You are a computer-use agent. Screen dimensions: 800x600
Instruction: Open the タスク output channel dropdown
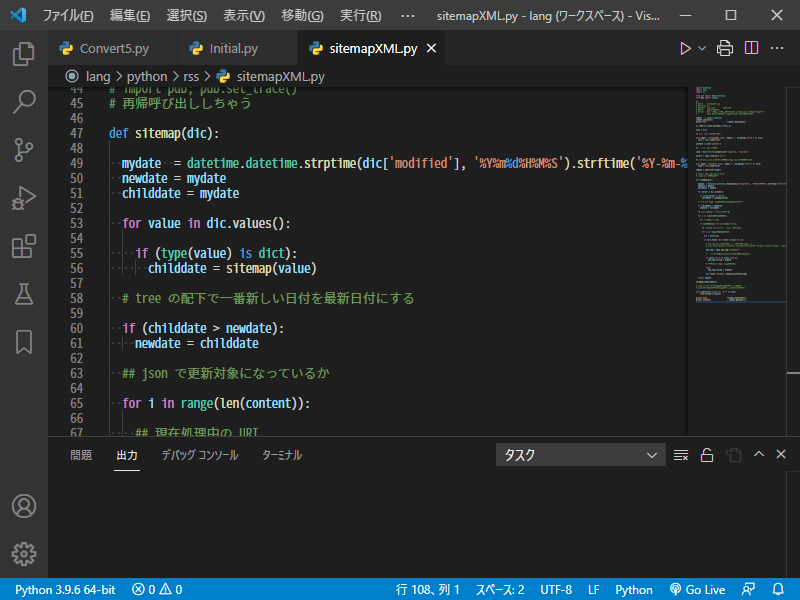click(x=580, y=455)
